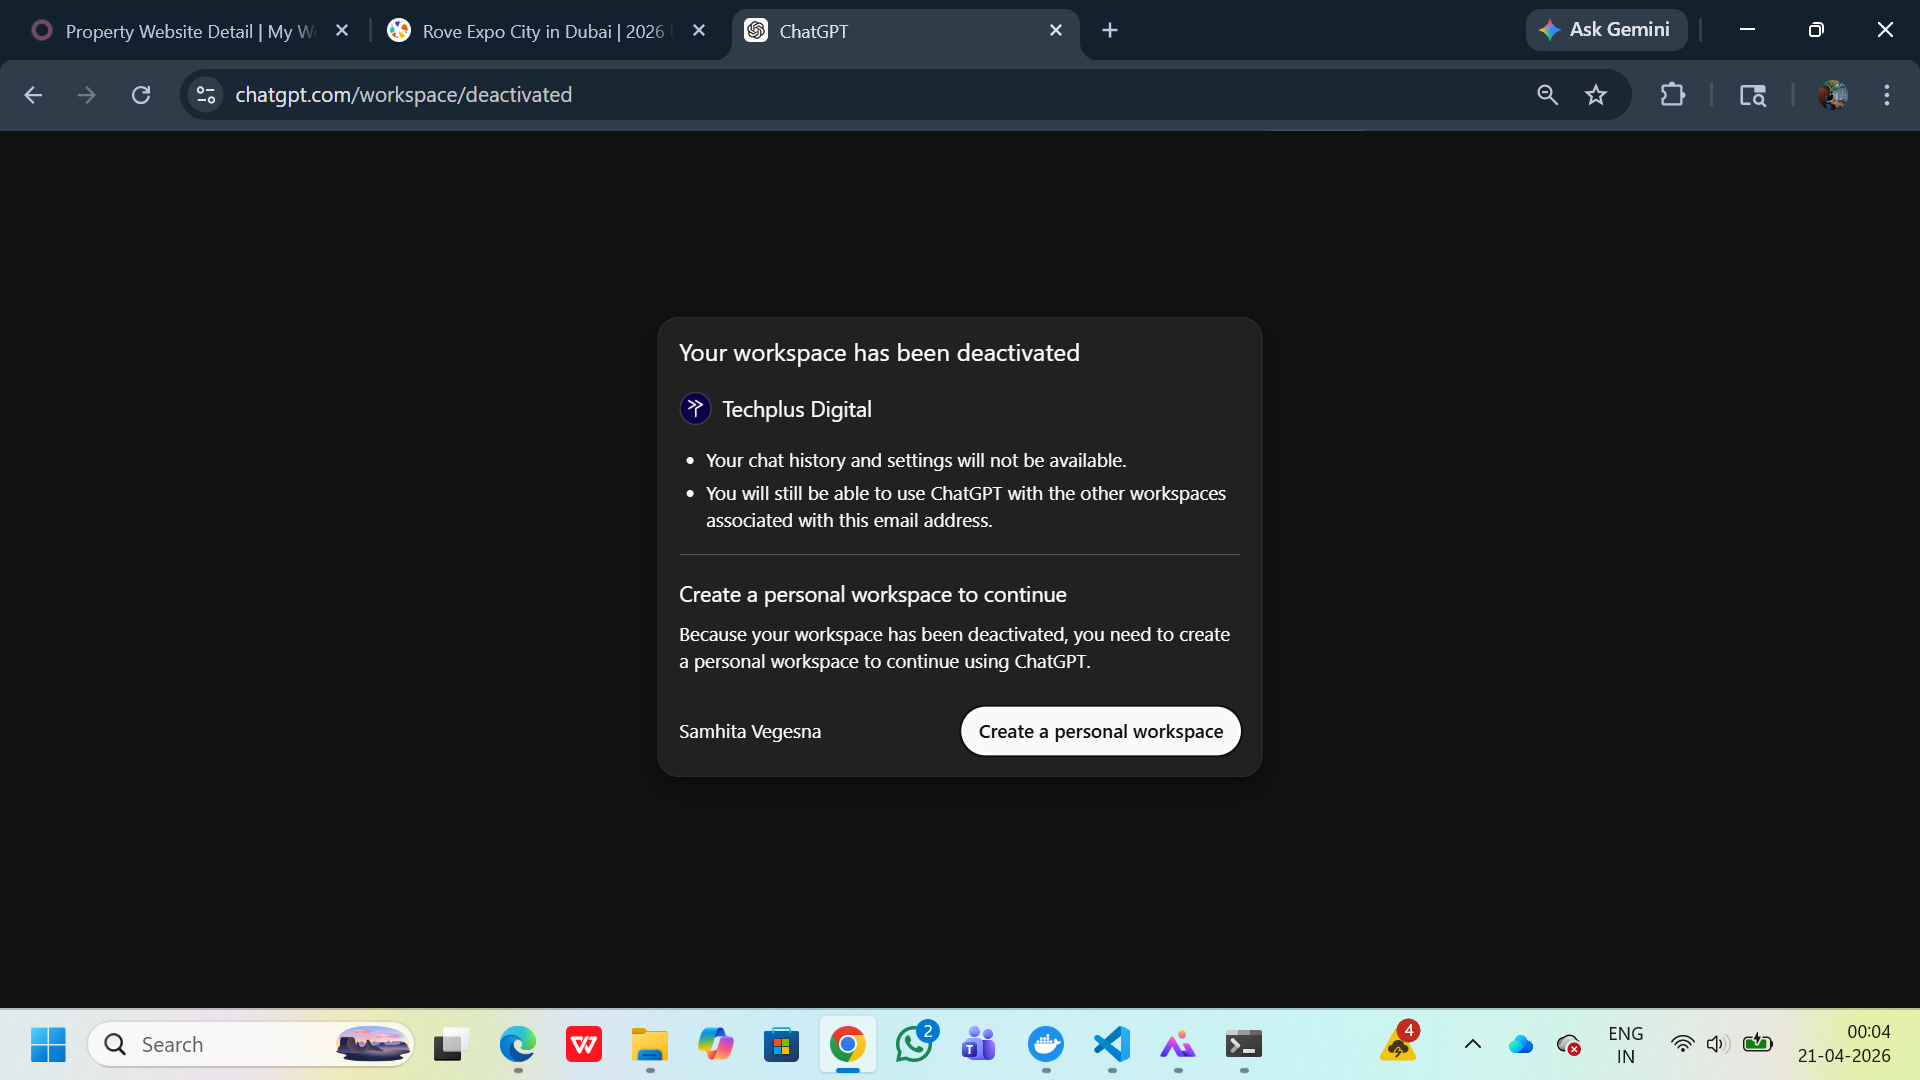This screenshot has width=1920, height=1080.
Task: Click the Ask Gemini button
Action: tap(1606, 30)
